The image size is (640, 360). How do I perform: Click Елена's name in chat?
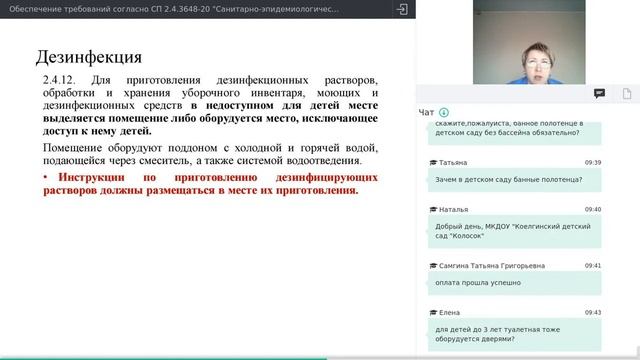tap(449, 313)
